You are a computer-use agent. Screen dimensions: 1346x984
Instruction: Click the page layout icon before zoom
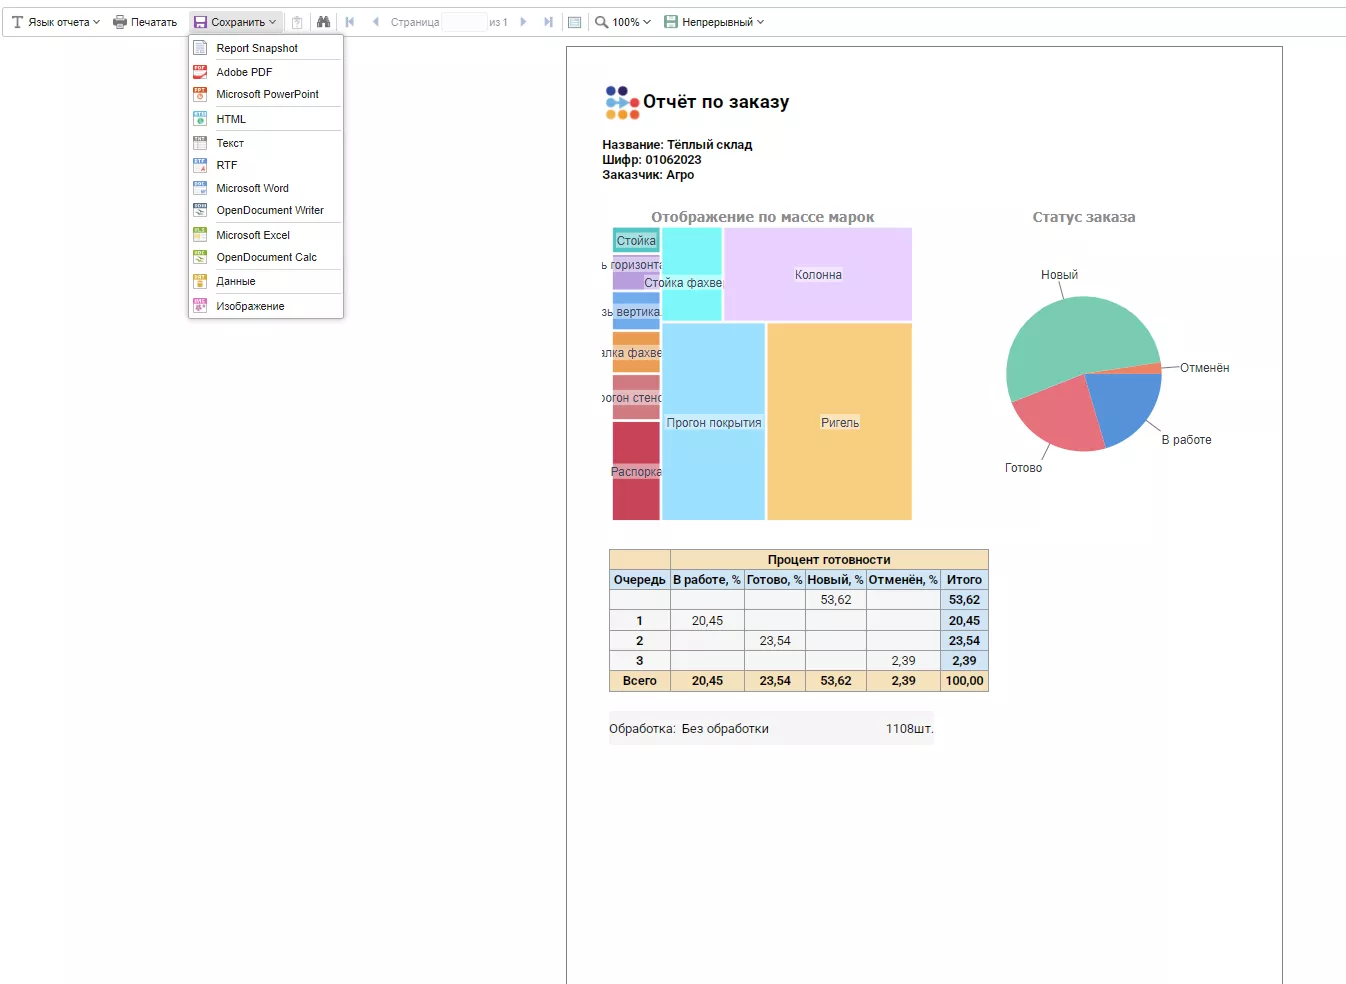[574, 22]
